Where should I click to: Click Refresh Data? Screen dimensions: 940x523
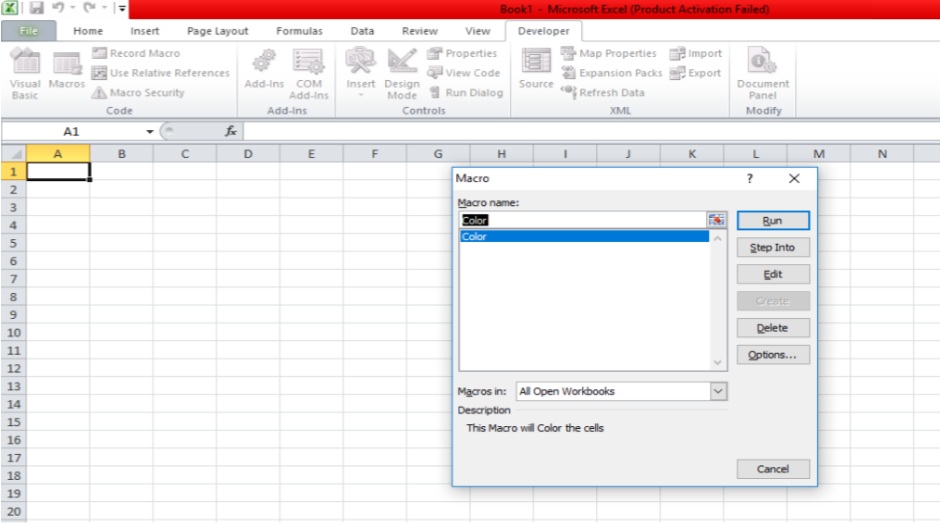pyautogui.click(x=602, y=92)
